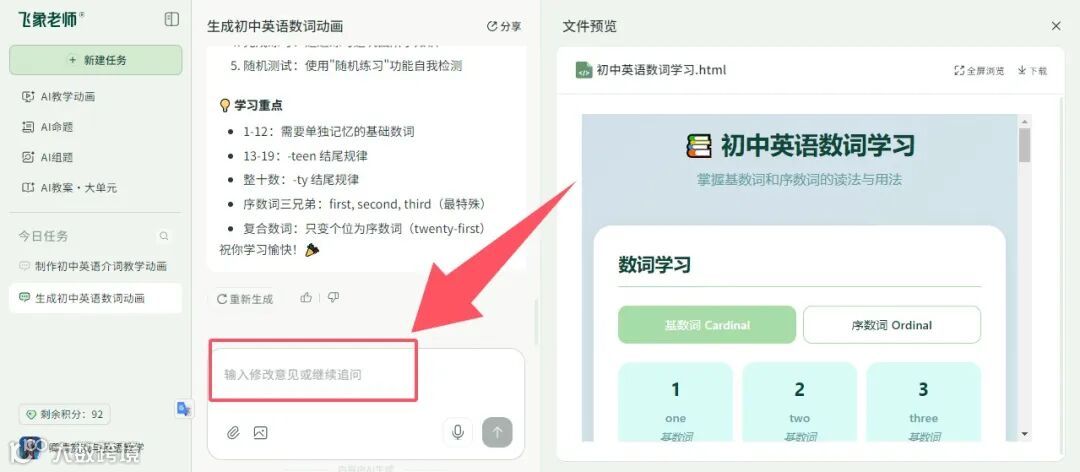
Task: Focus the 输入修改意见或继续追问 input box
Action: pyautogui.click(x=366, y=375)
